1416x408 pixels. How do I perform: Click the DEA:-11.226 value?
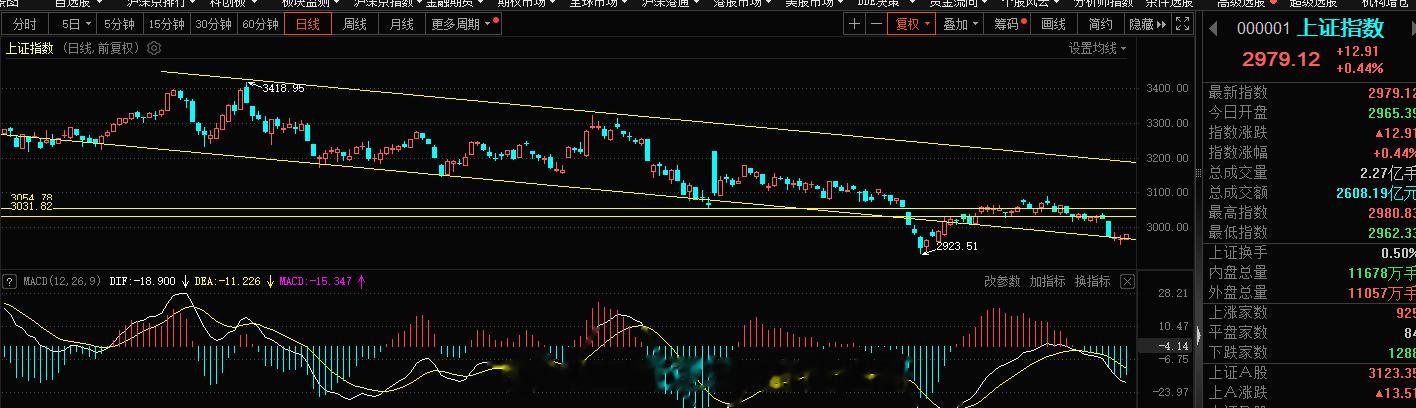[226, 282]
